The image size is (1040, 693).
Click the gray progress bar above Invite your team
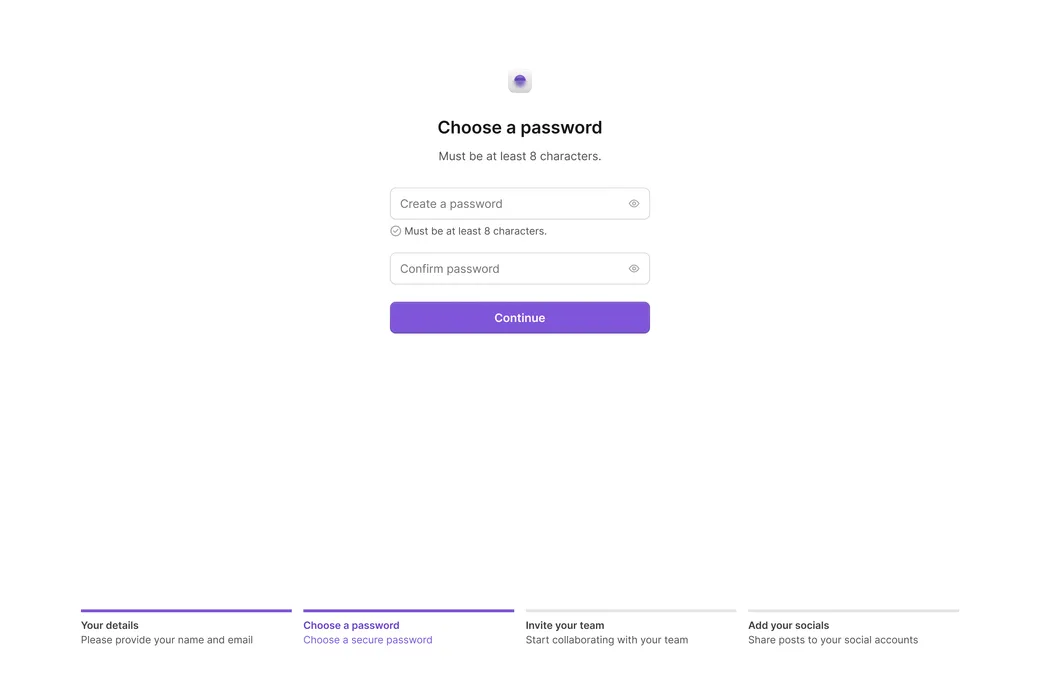[x=631, y=609]
